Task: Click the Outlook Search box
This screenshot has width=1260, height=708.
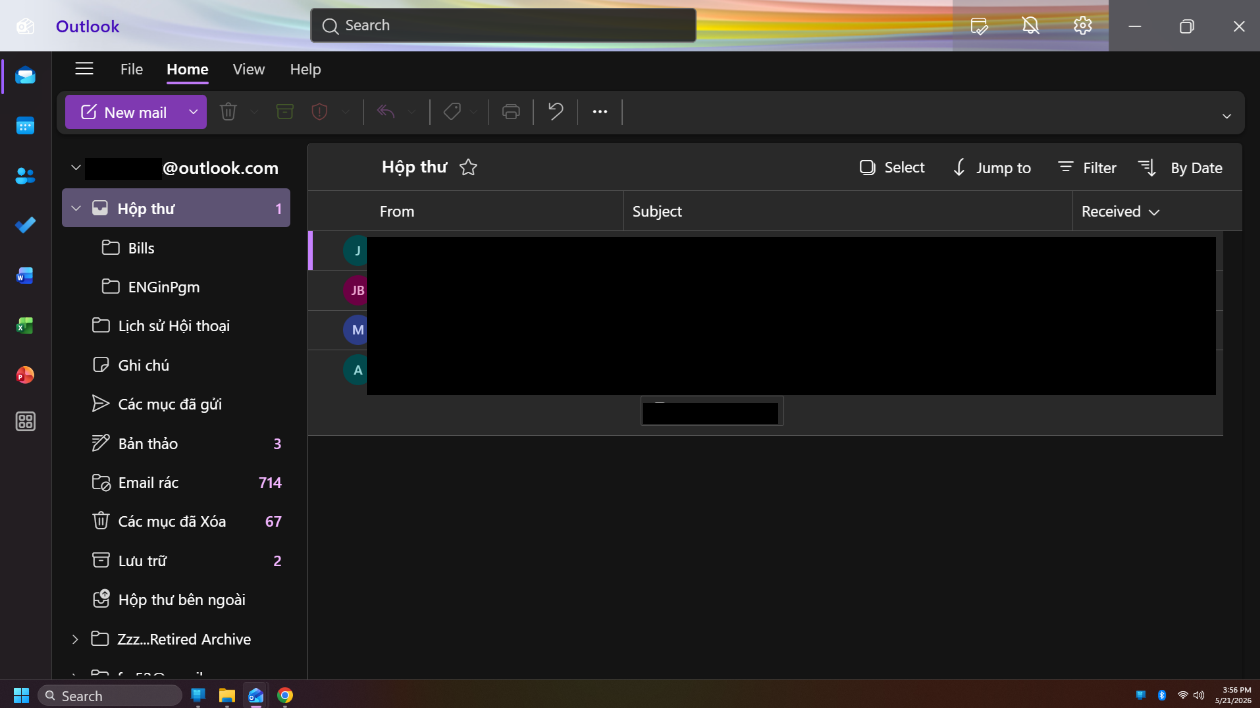Action: (x=503, y=26)
